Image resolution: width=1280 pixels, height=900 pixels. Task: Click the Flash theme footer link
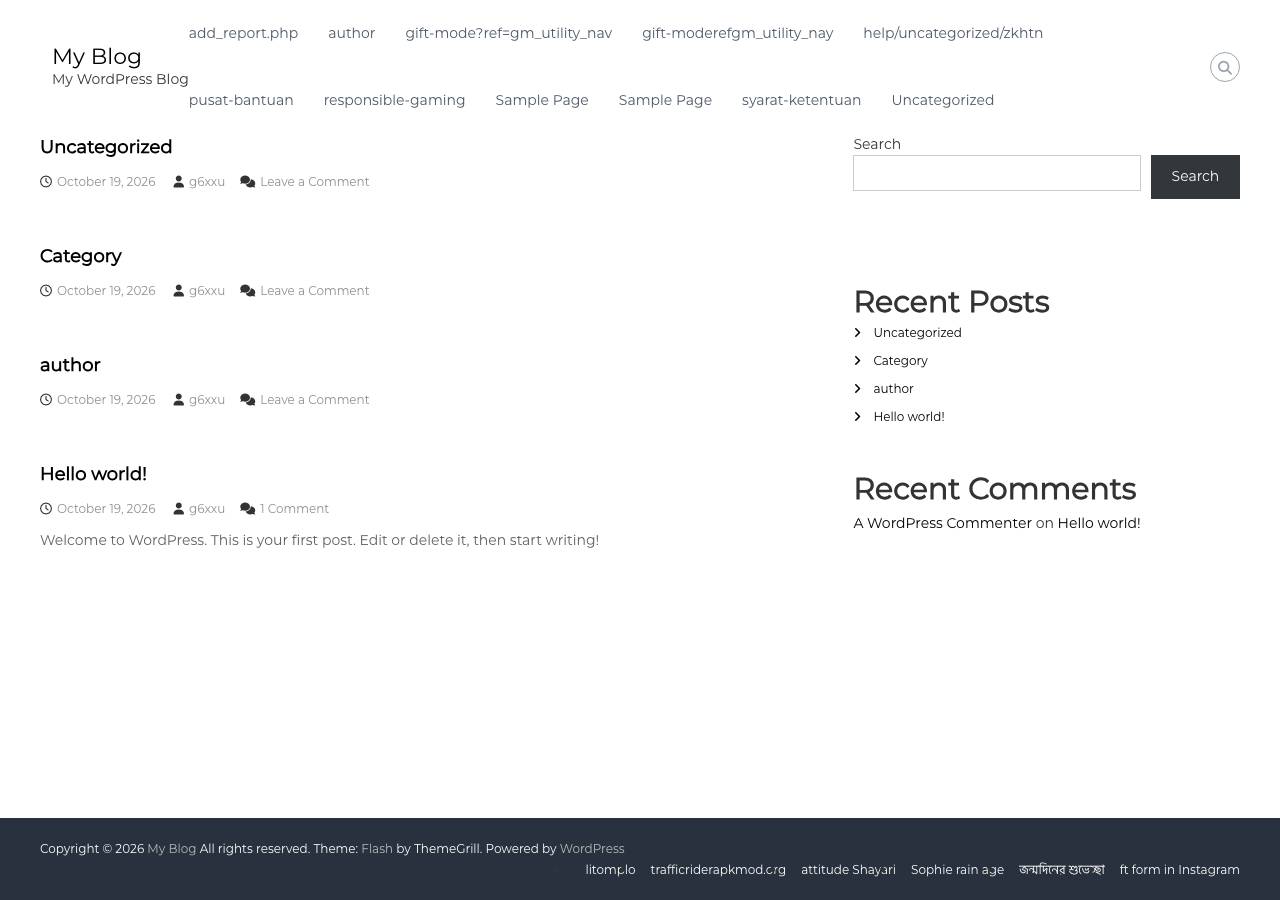click(377, 849)
